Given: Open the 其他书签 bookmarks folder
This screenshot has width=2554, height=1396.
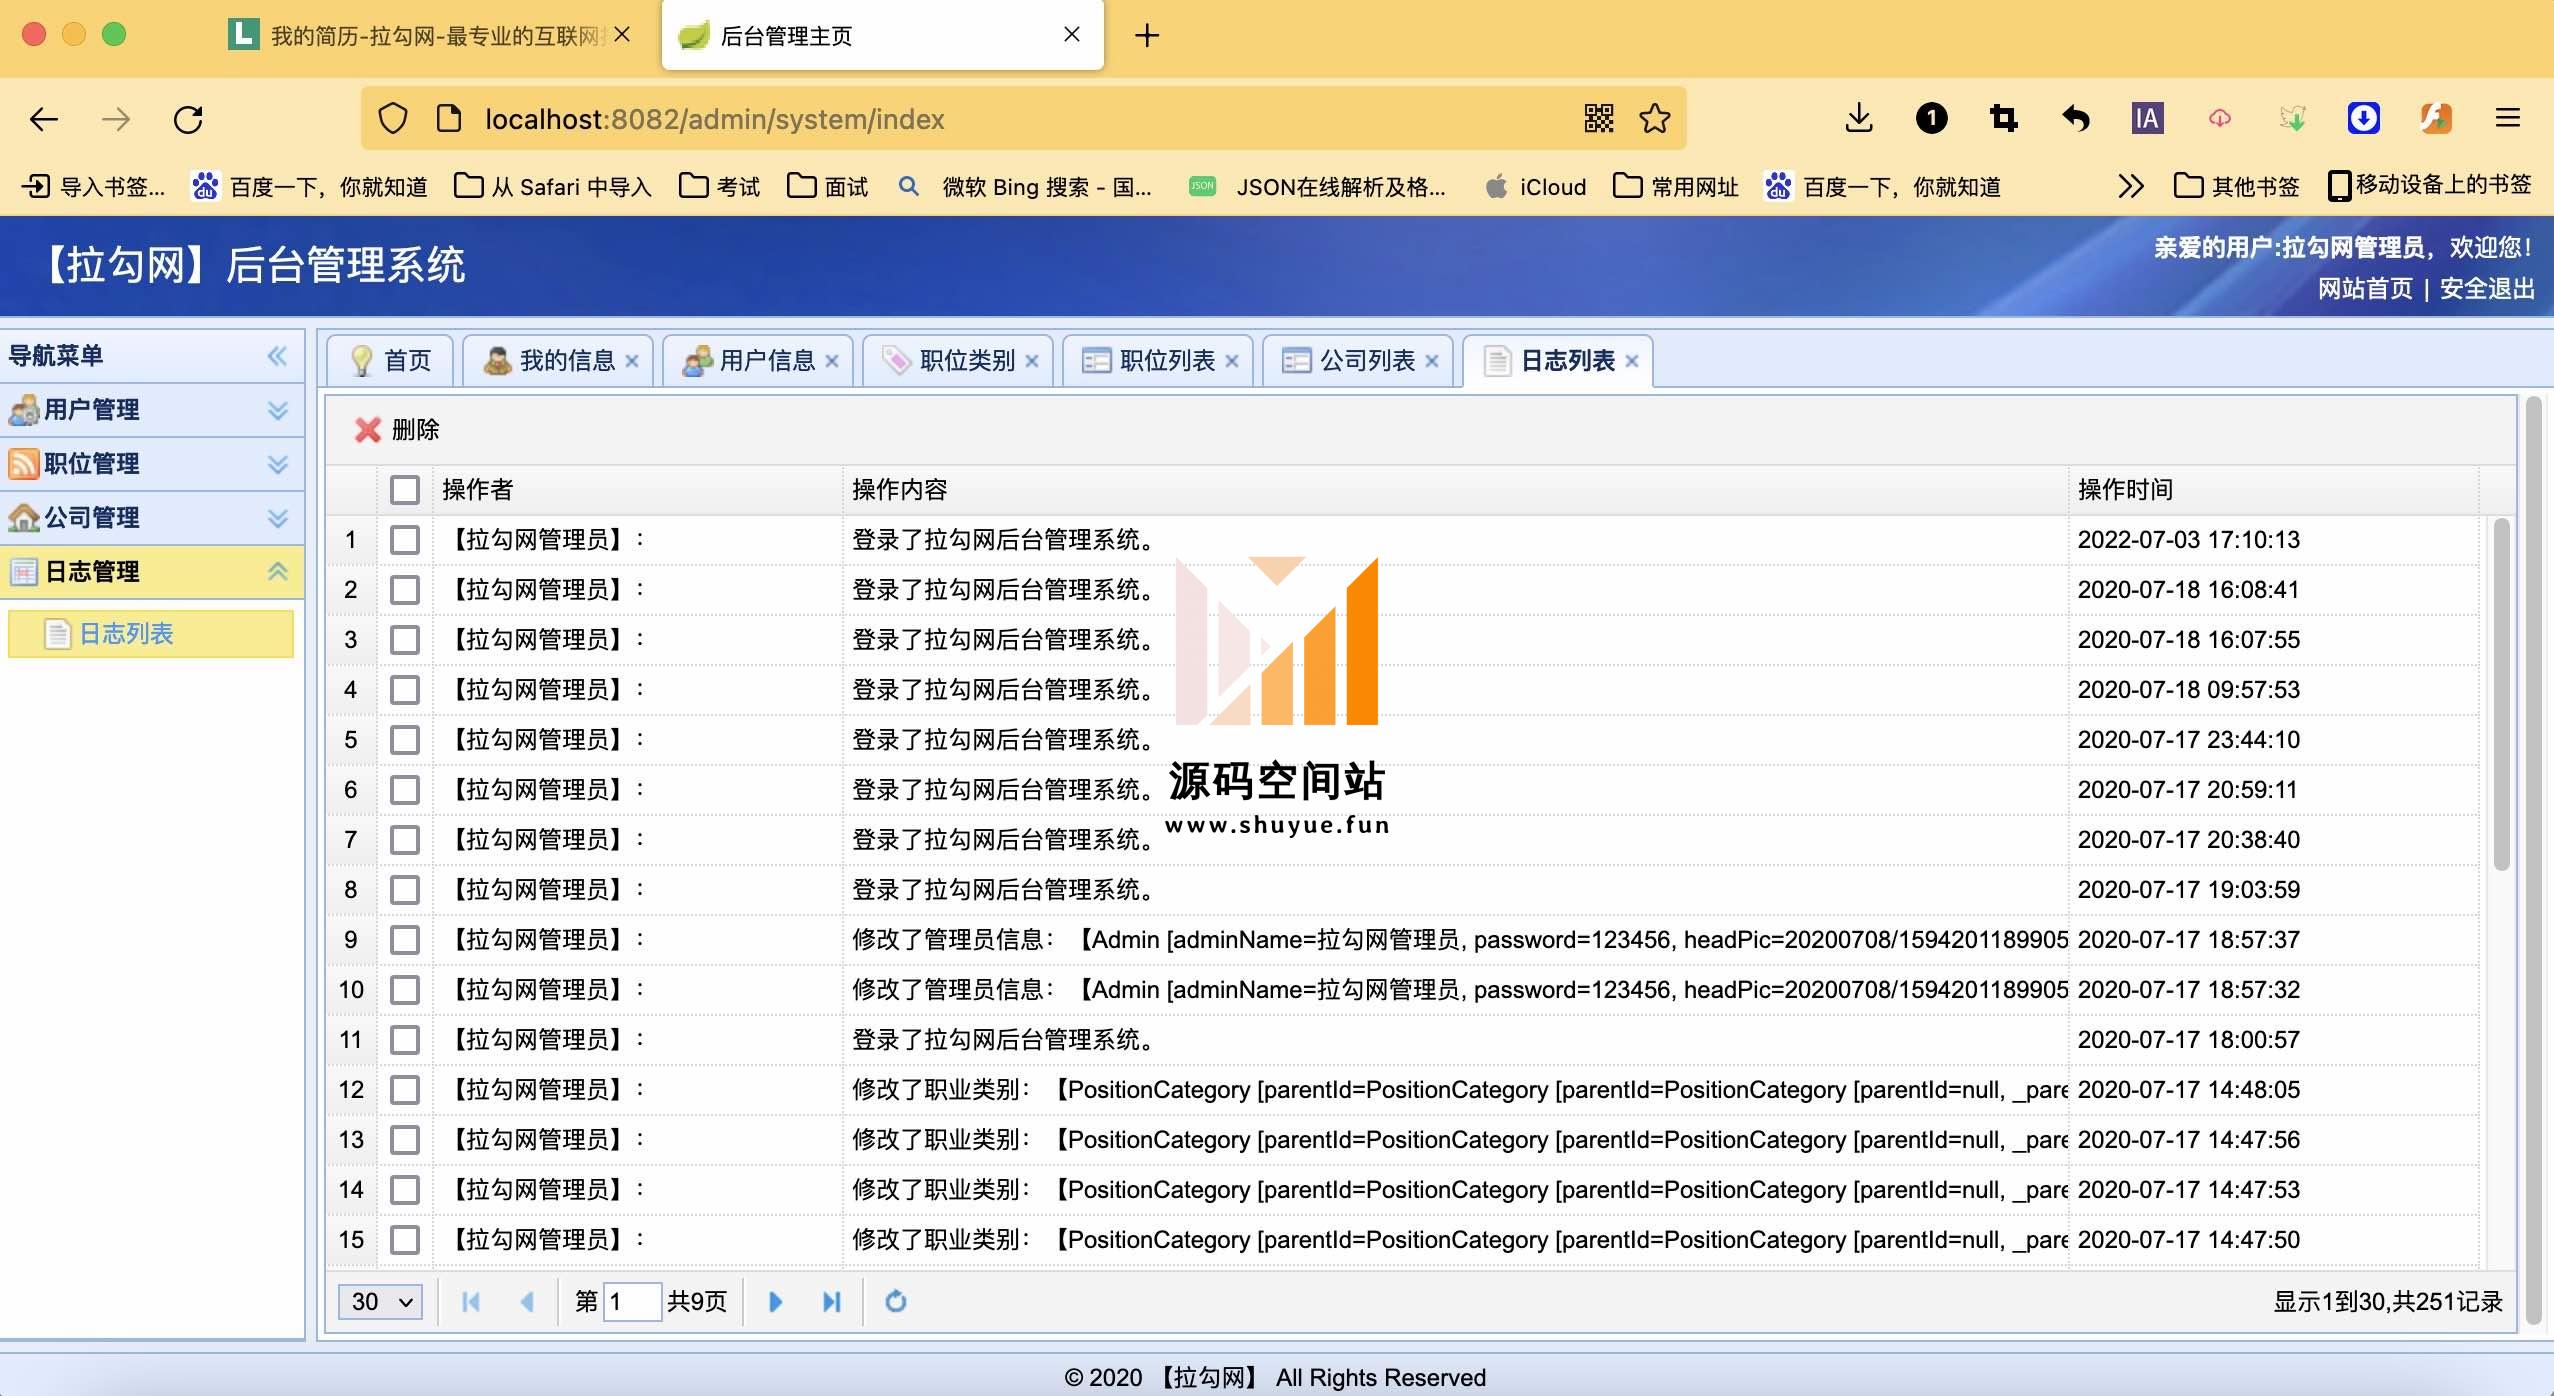Looking at the screenshot, I should pos(2237,187).
